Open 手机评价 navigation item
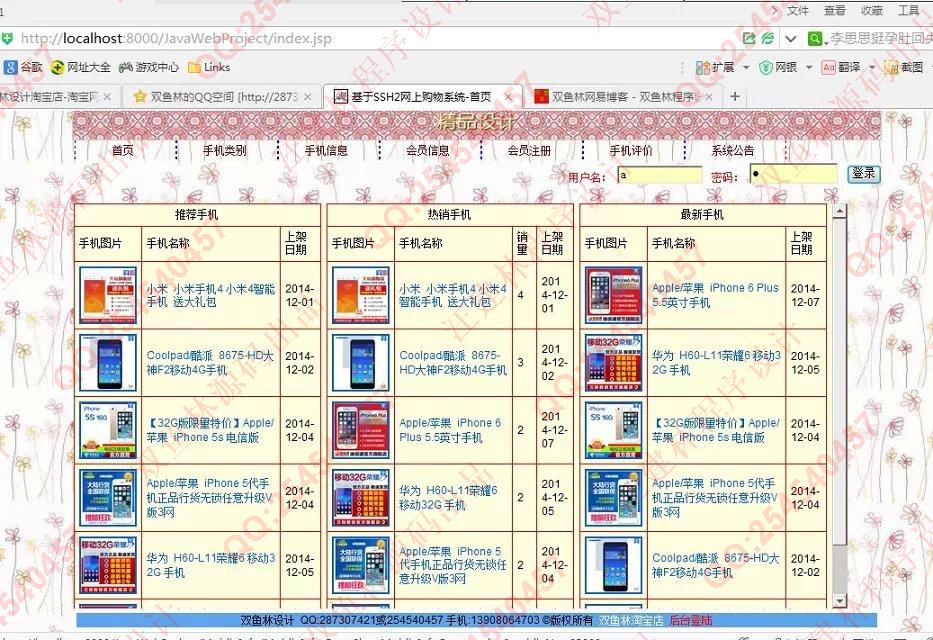Screen dimensions: 933x640 [631, 150]
